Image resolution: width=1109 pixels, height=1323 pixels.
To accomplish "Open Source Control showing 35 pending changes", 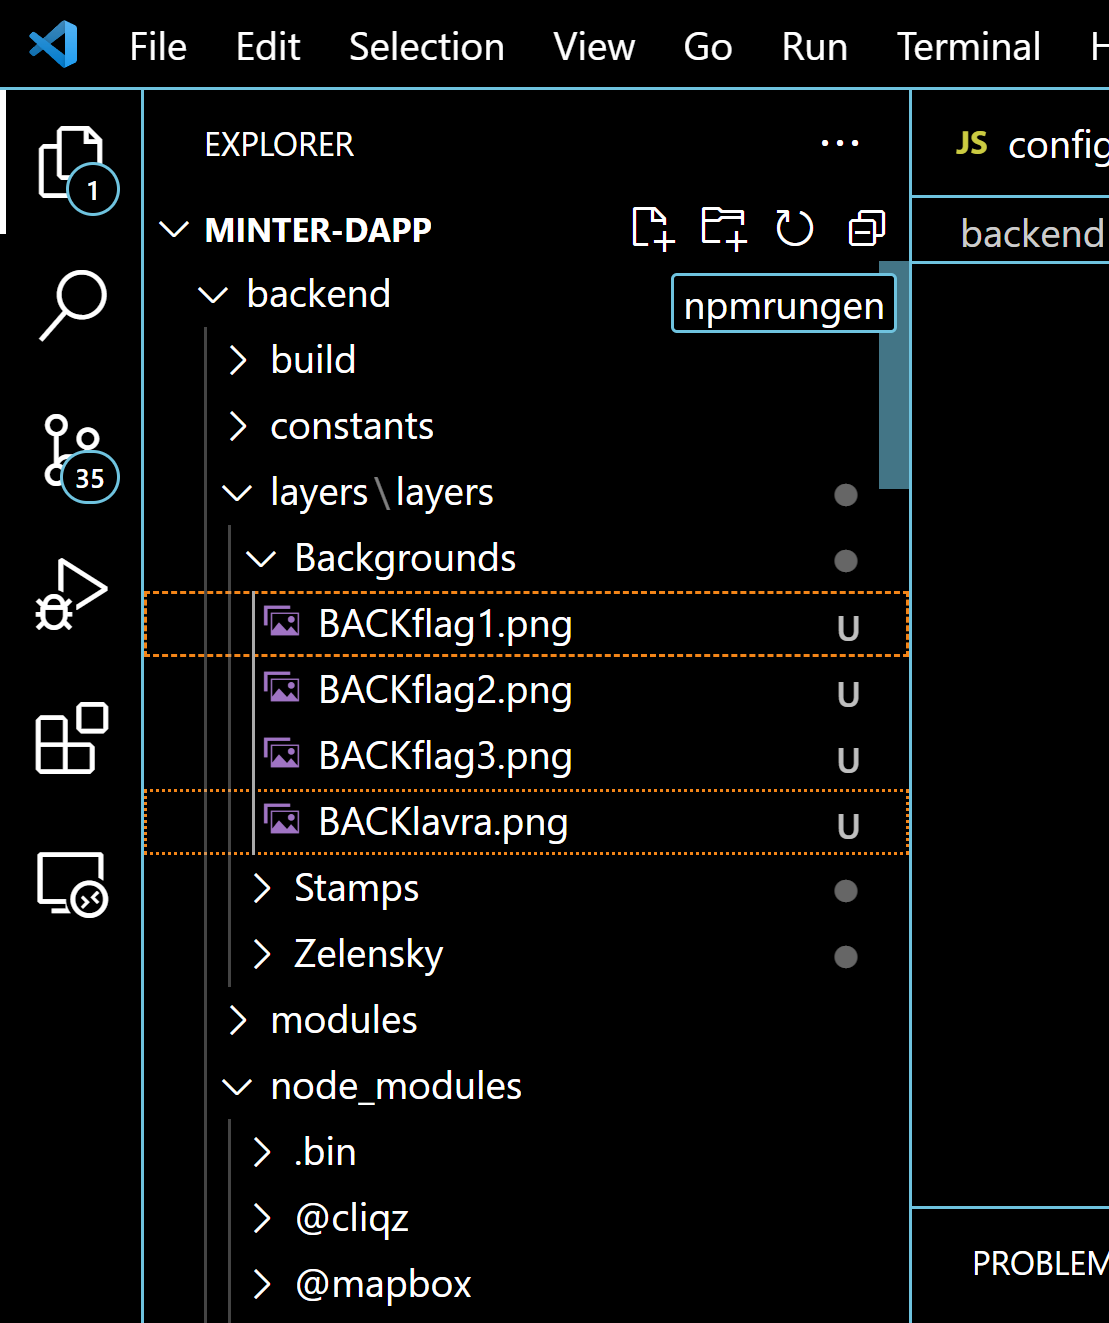I will (72, 453).
